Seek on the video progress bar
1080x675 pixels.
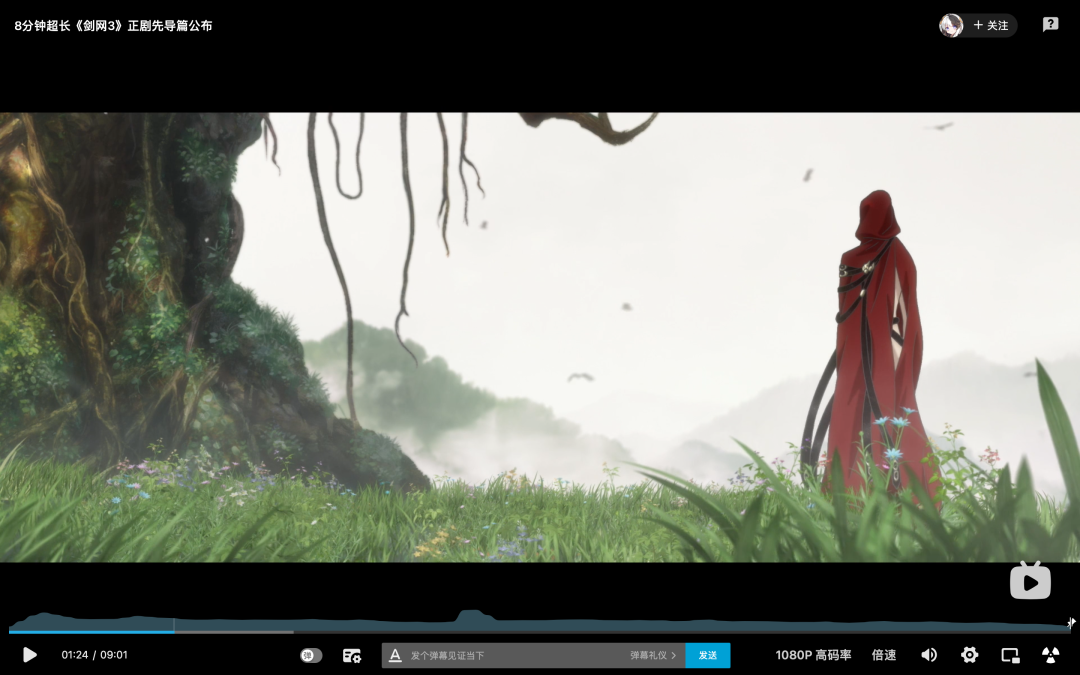click(x=539, y=631)
